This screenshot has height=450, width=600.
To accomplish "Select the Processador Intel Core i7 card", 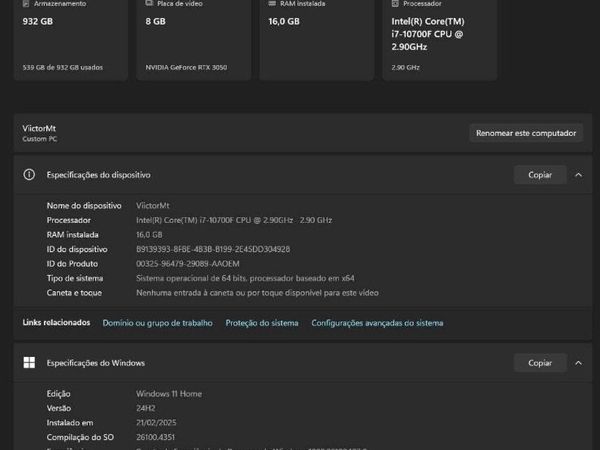I will (440, 38).
